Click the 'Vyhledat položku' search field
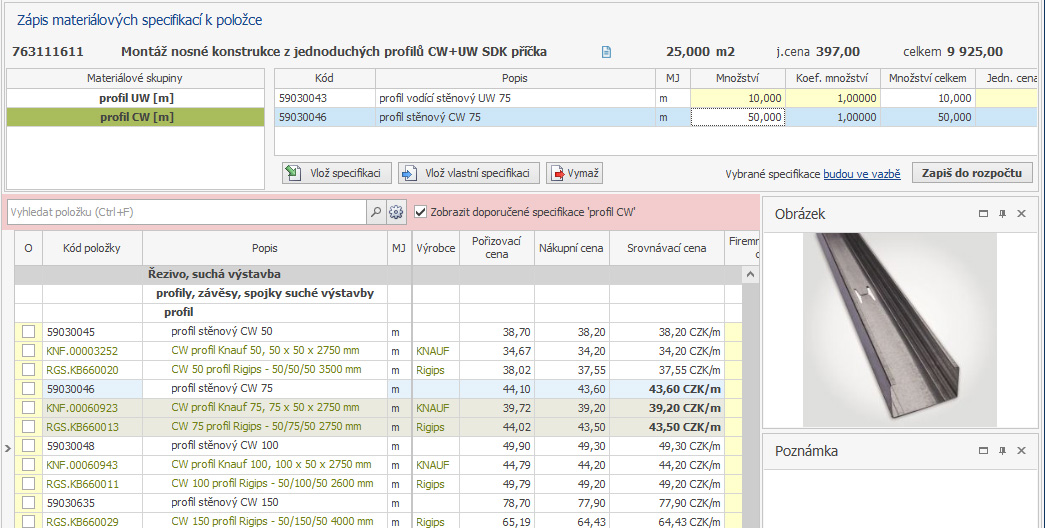 [185, 212]
